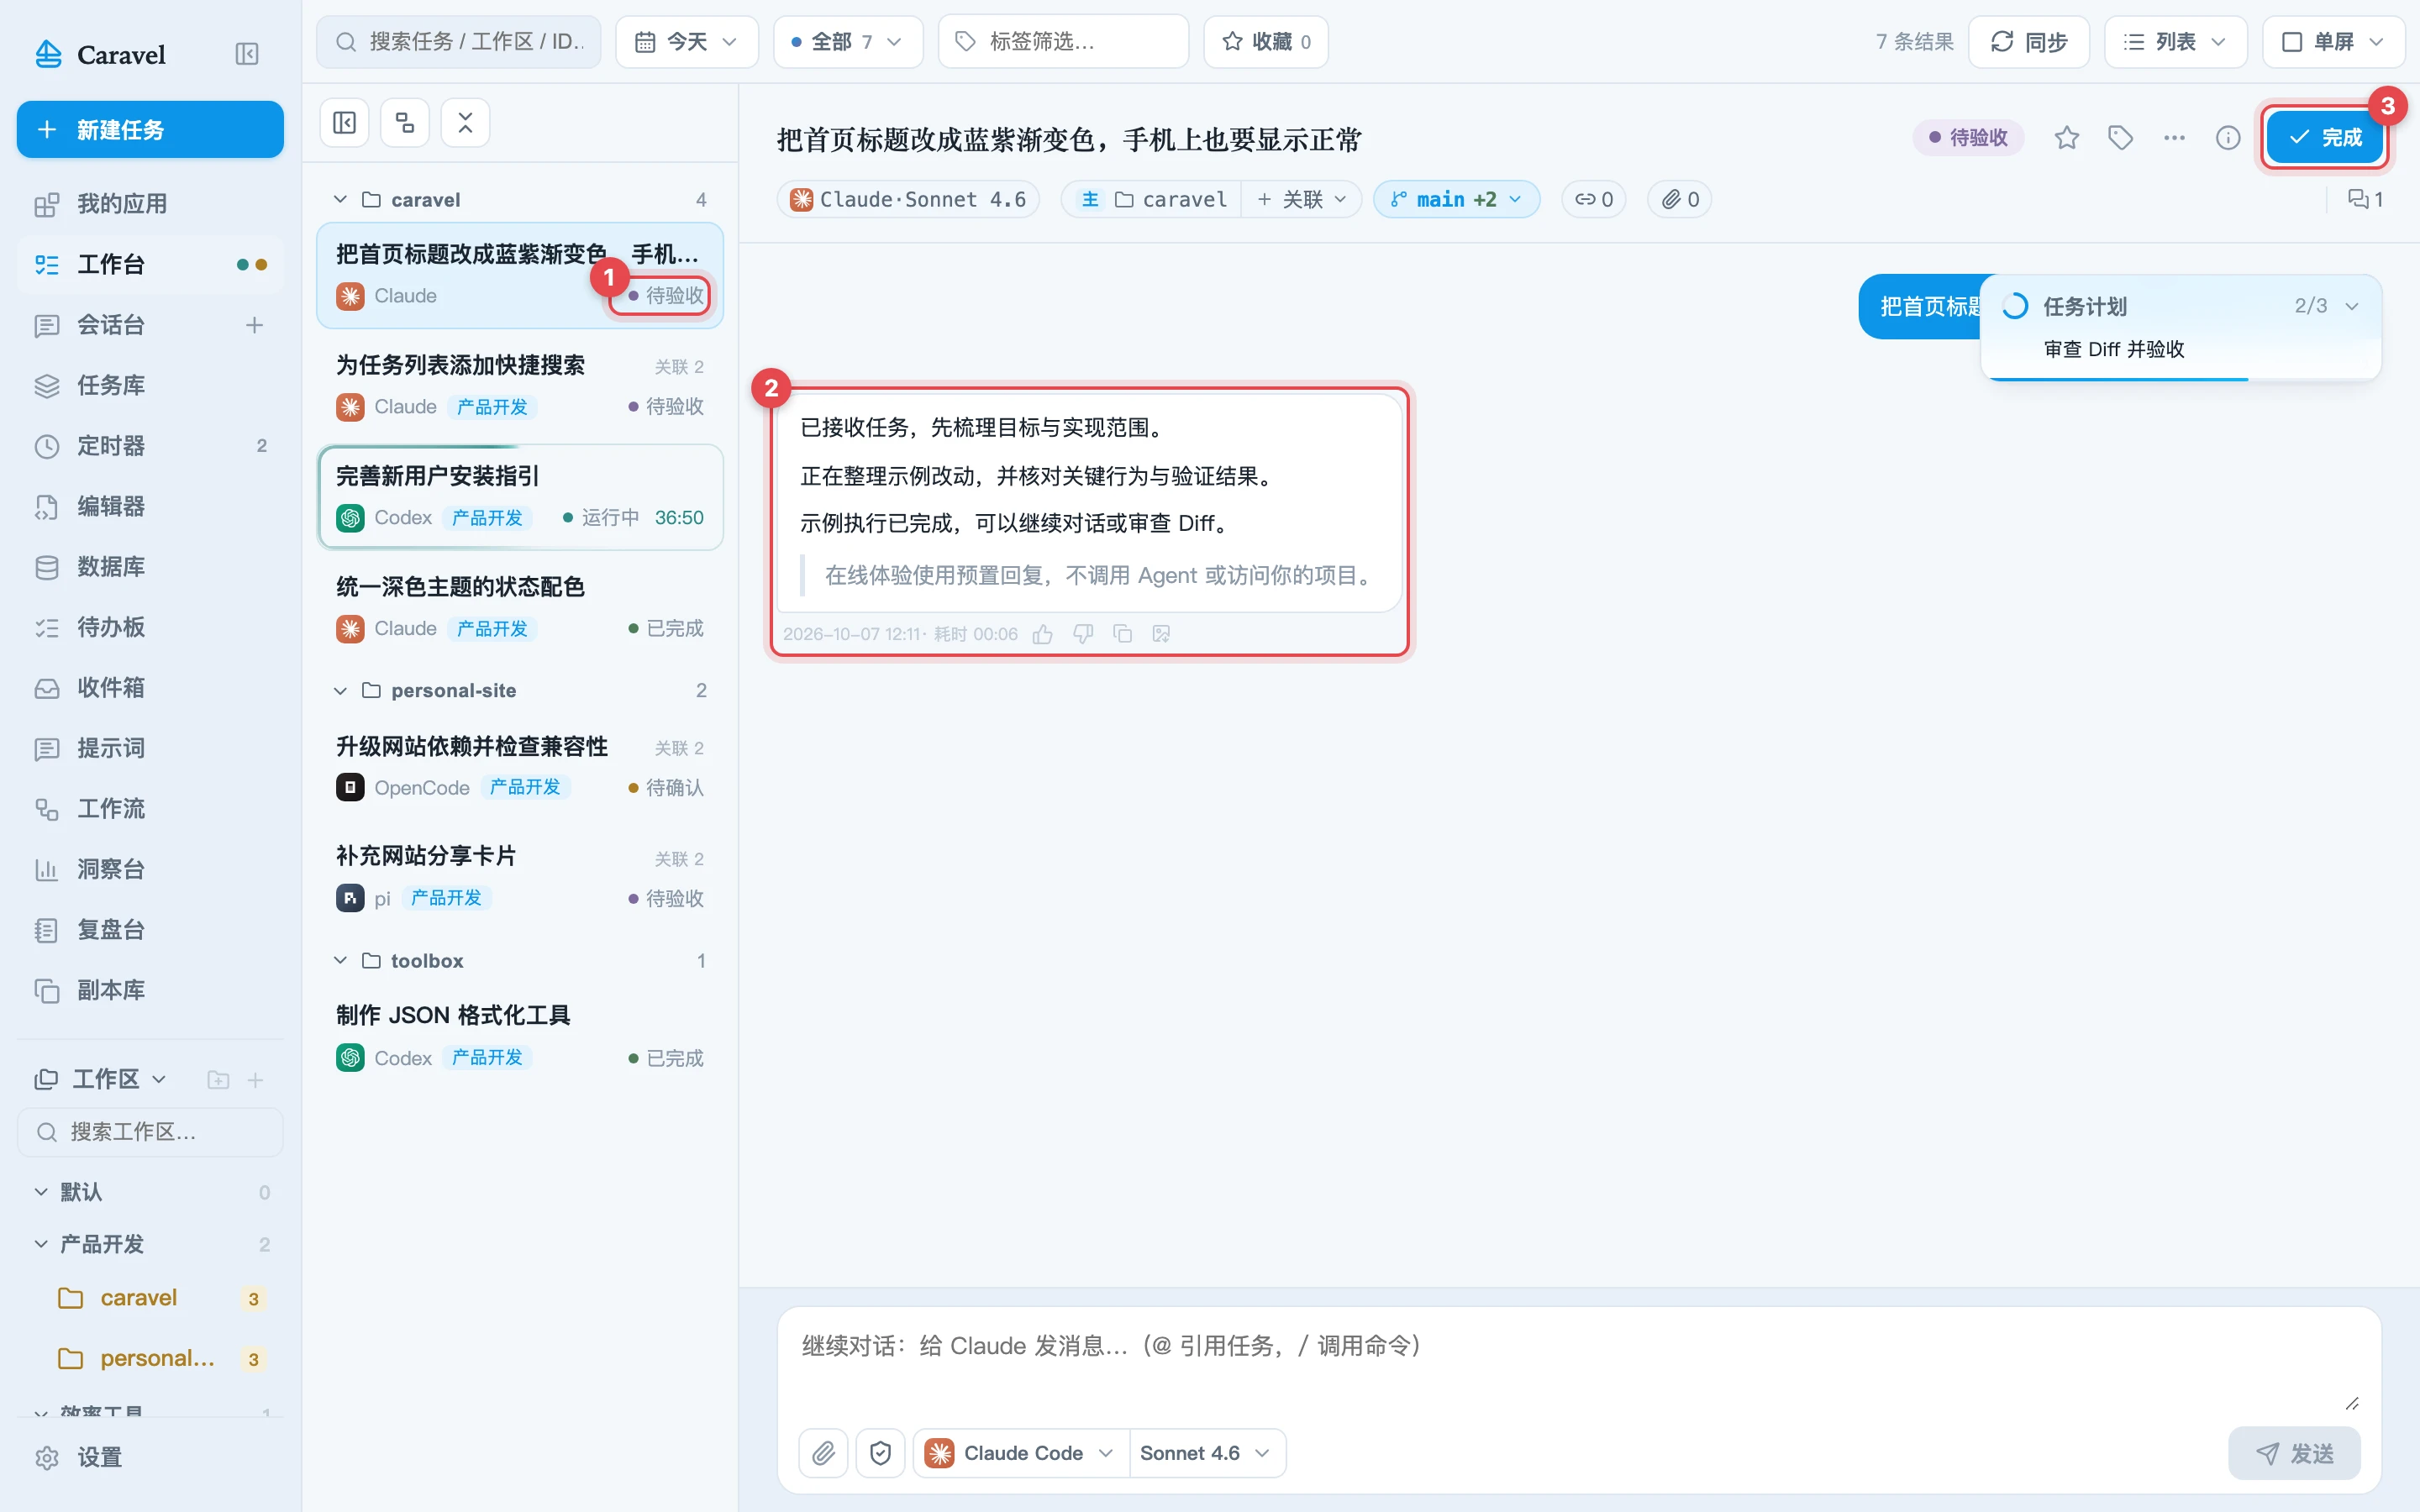Viewport: 2420px width, 1512px height.
Task: Click the 标签筛选 tag filter field
Action: pos(1063,41)
